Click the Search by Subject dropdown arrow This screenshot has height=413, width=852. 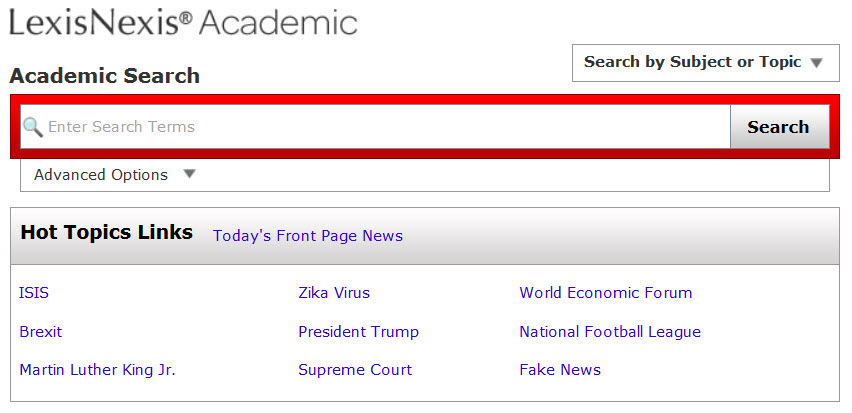tap(816, 63)
